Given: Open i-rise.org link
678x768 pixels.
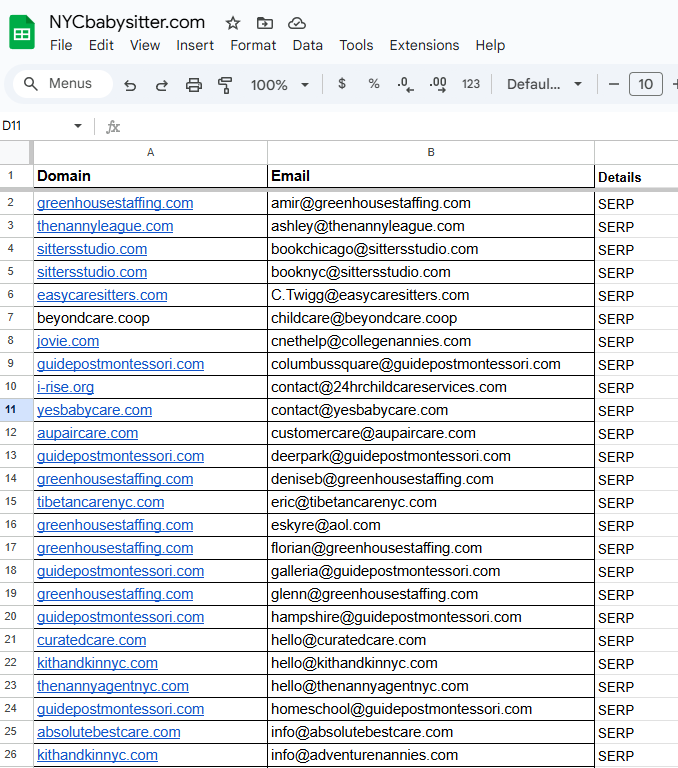Looking at the screenshot, I should tap(65, 387).
